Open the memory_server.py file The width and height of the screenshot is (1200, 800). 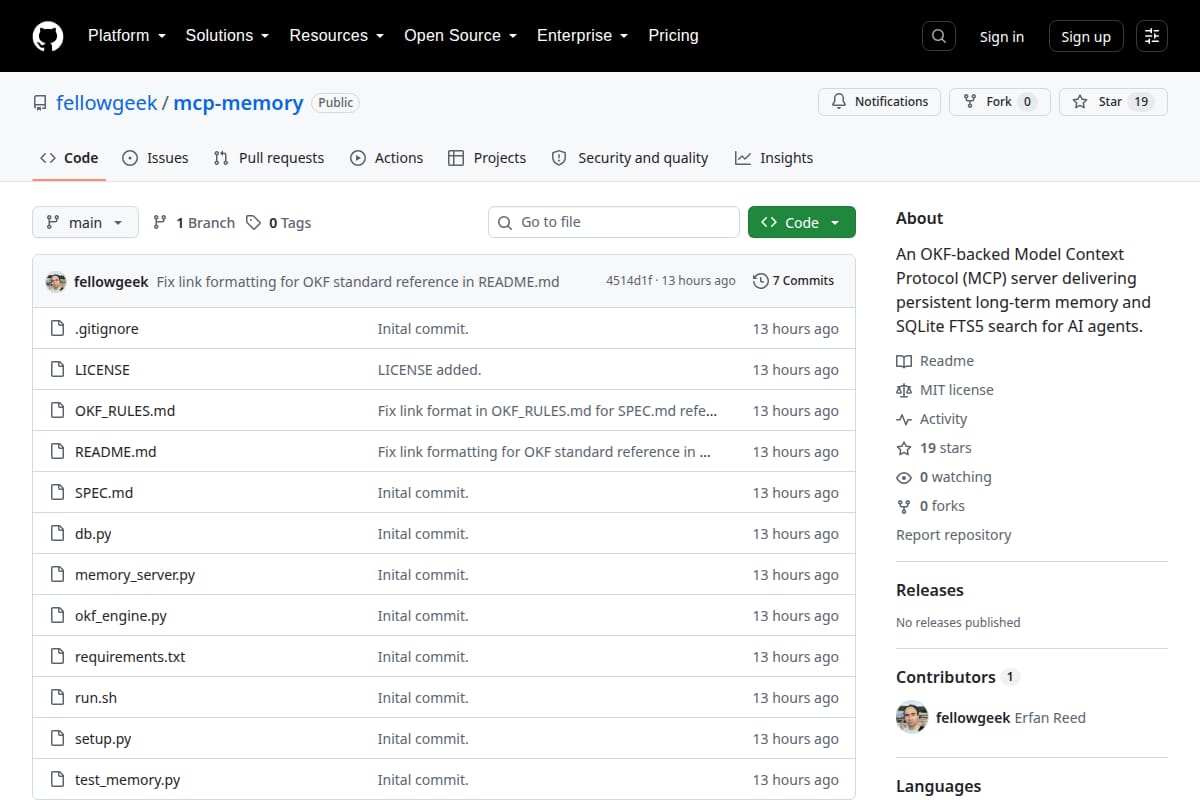[135, 575]
